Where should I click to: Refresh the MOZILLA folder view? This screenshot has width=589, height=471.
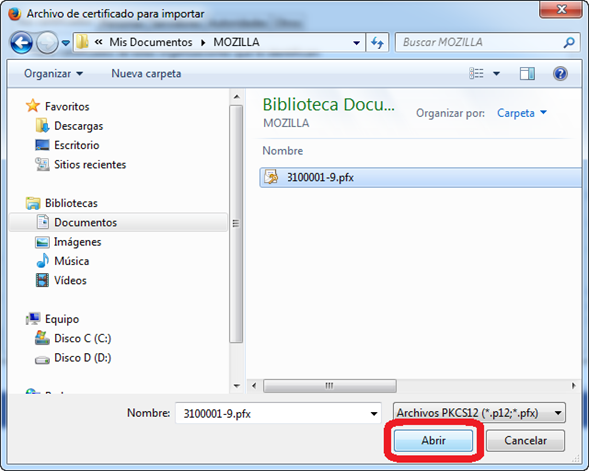[377, 42]
